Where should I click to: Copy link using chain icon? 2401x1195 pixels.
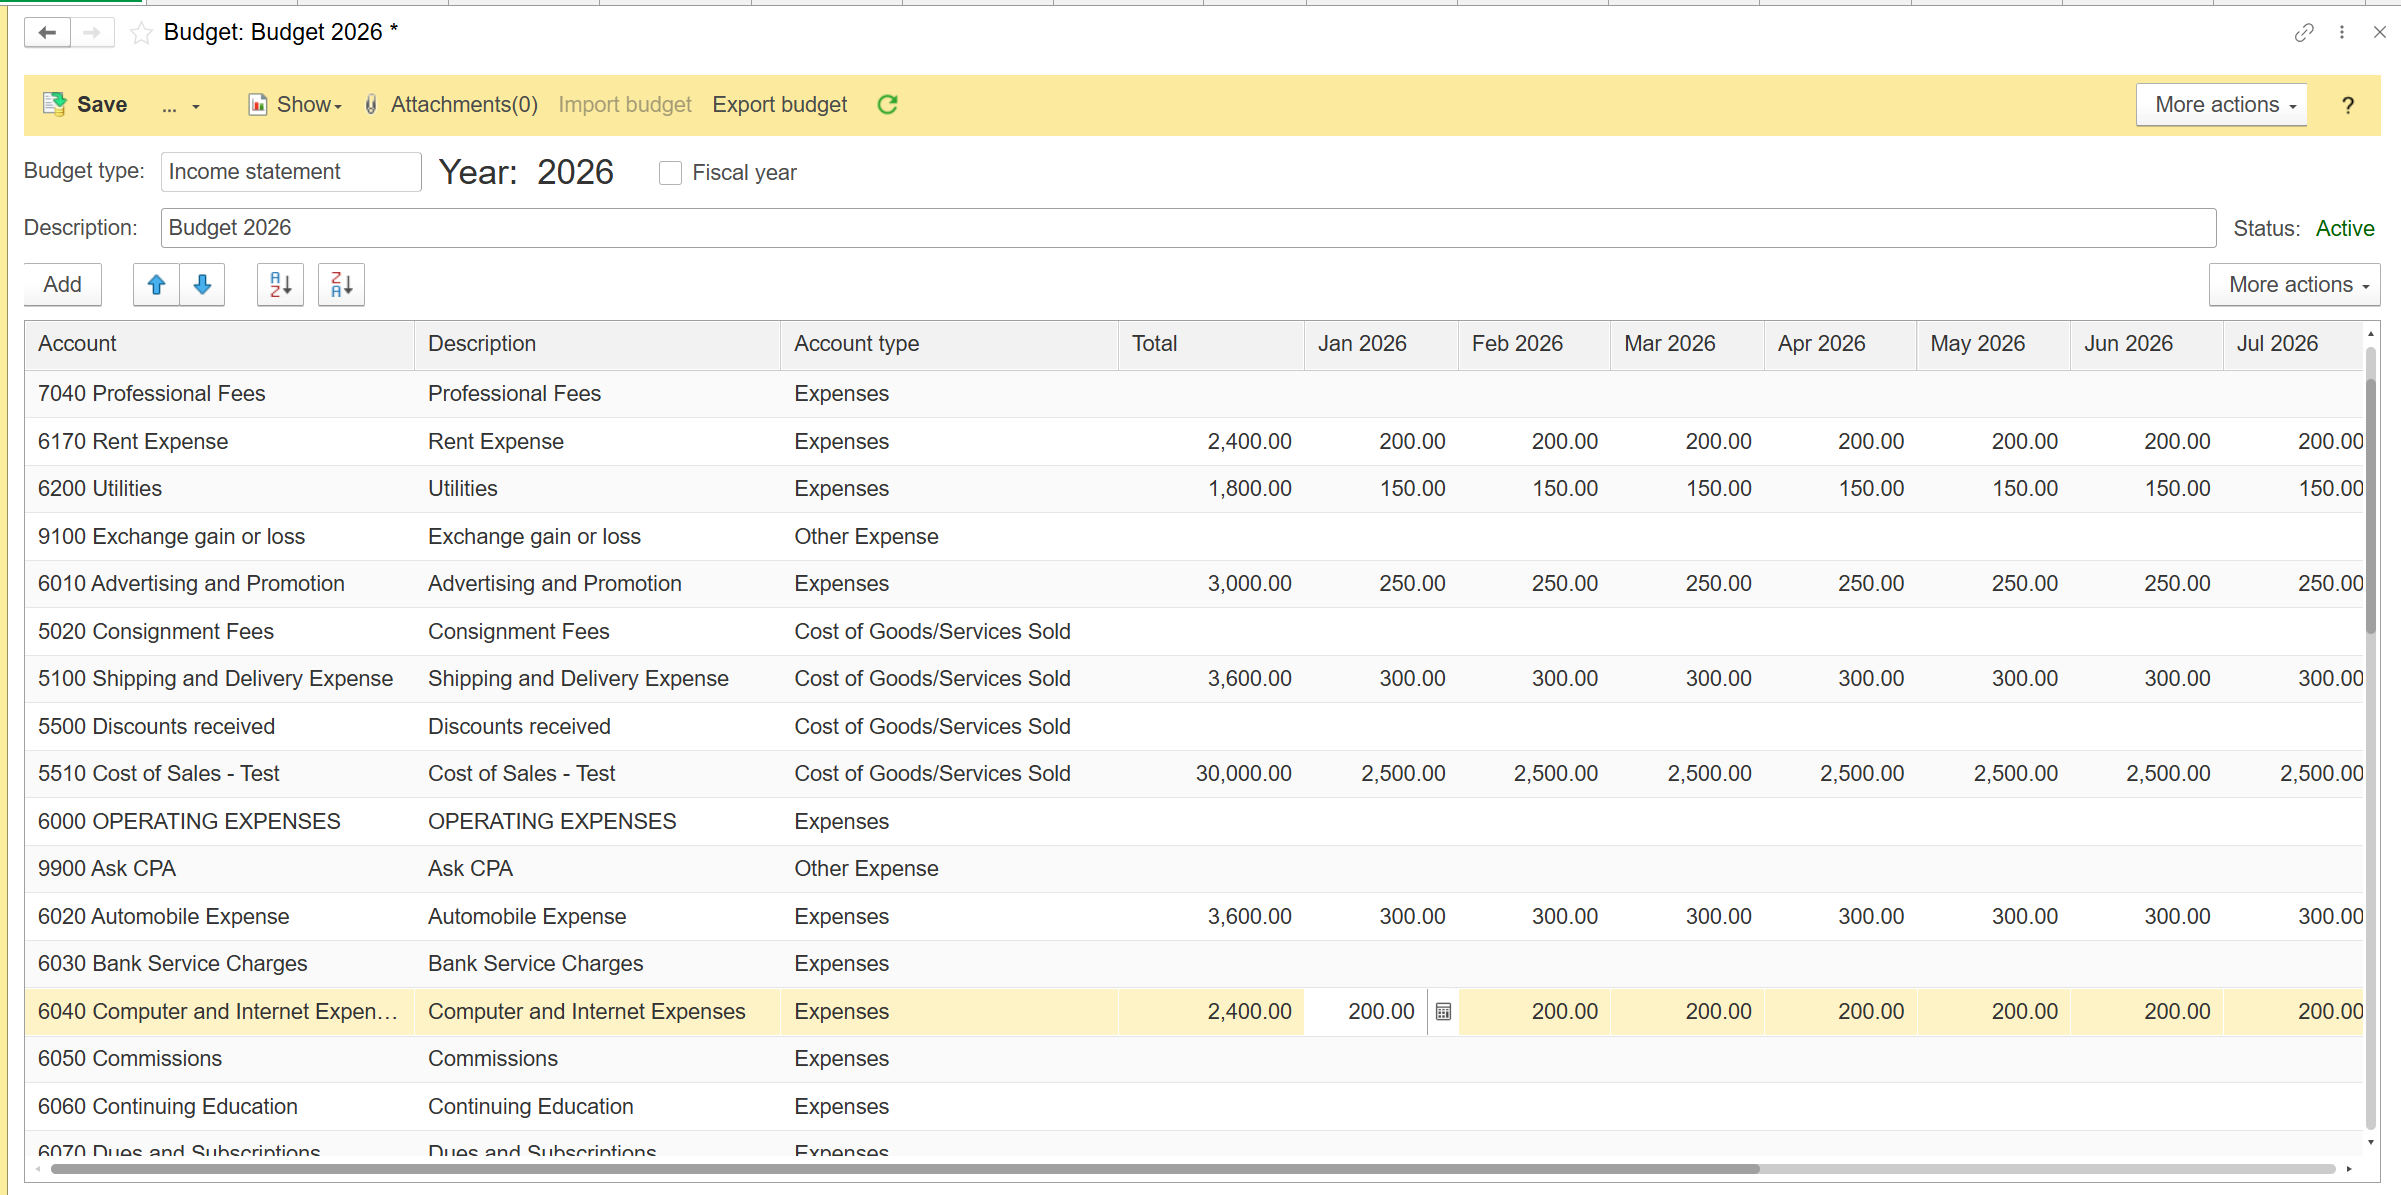point(2304,33)
